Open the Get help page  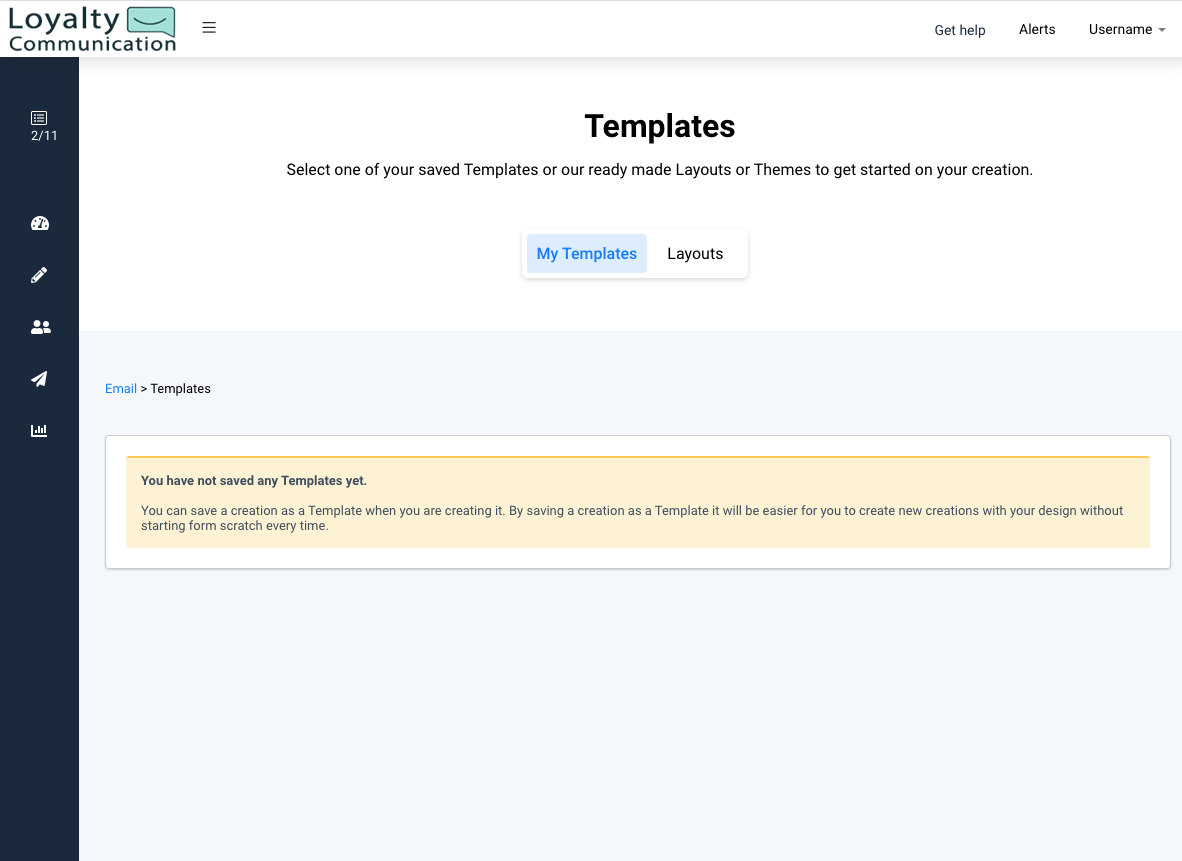click(x=959, y=30)
